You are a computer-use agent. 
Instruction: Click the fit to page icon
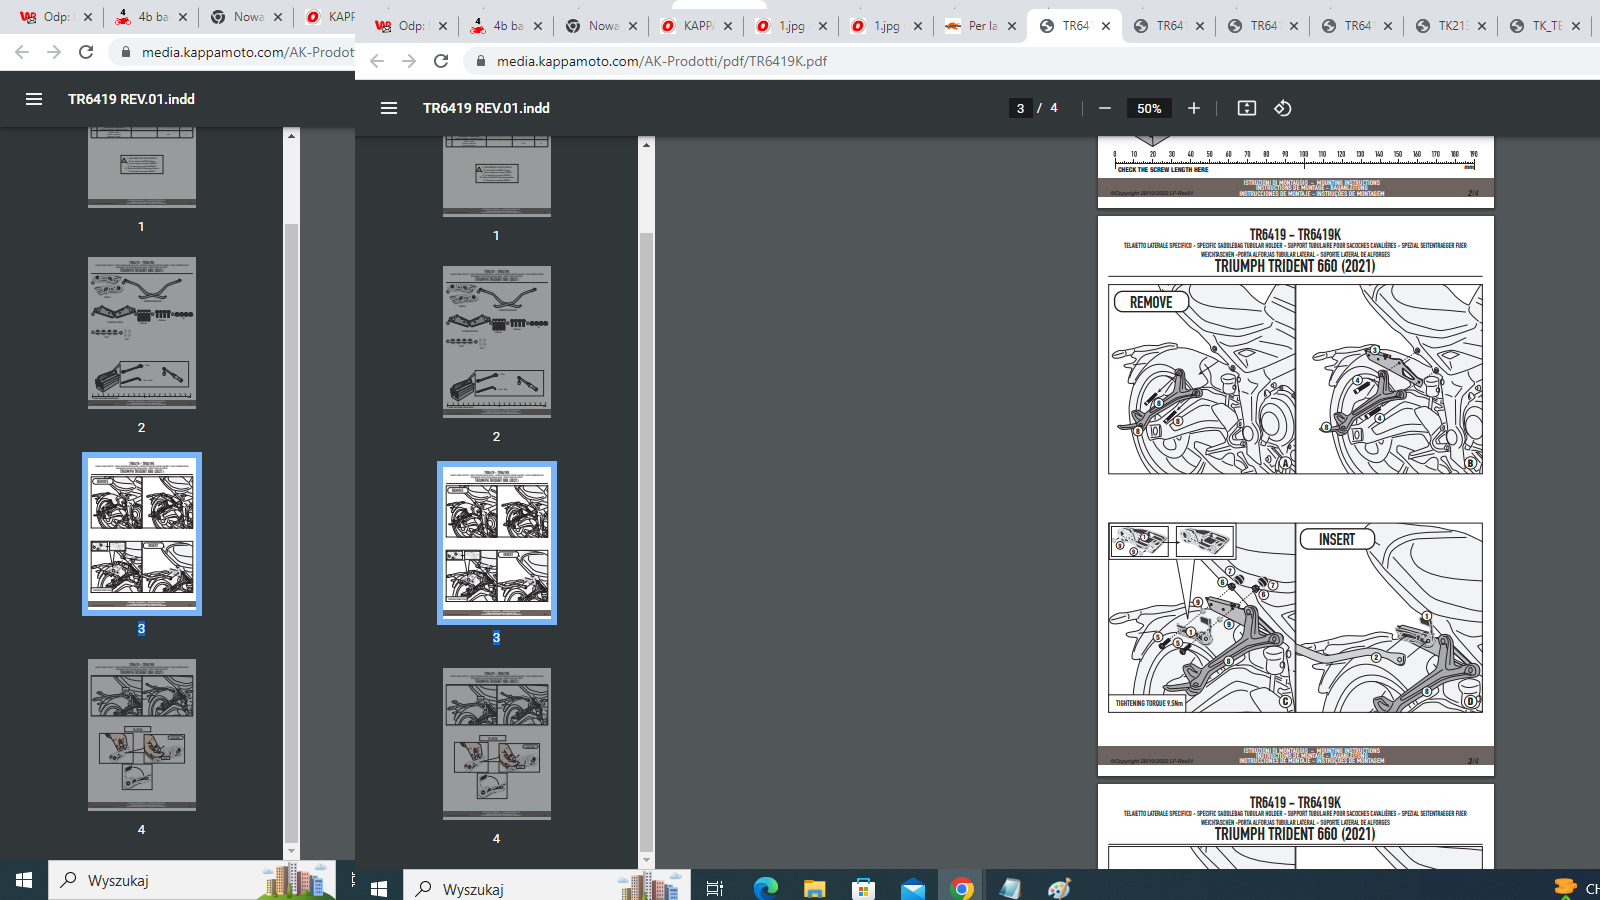pyautogui.click(x=1247, y=108)
